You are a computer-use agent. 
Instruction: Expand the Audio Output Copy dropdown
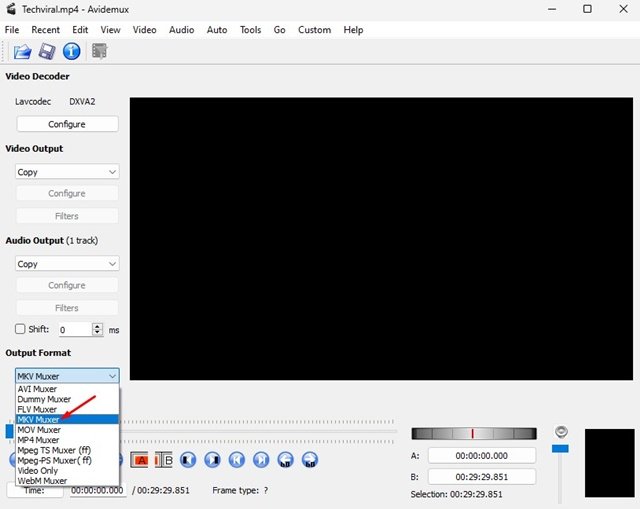(x=67, y=264)
